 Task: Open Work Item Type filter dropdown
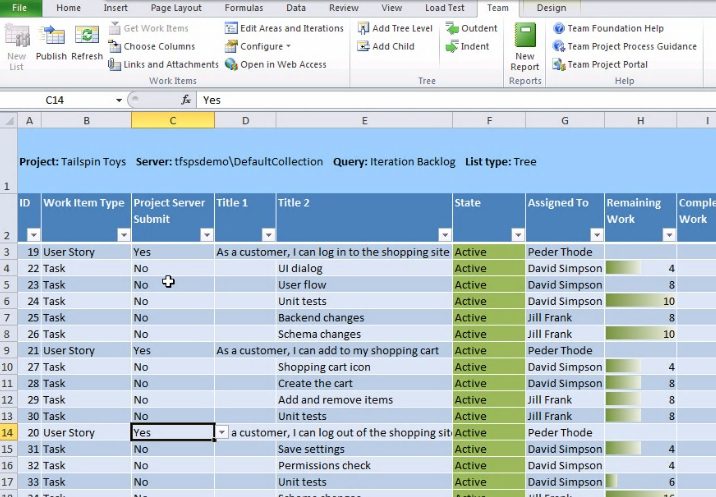(x=124, y=235)
